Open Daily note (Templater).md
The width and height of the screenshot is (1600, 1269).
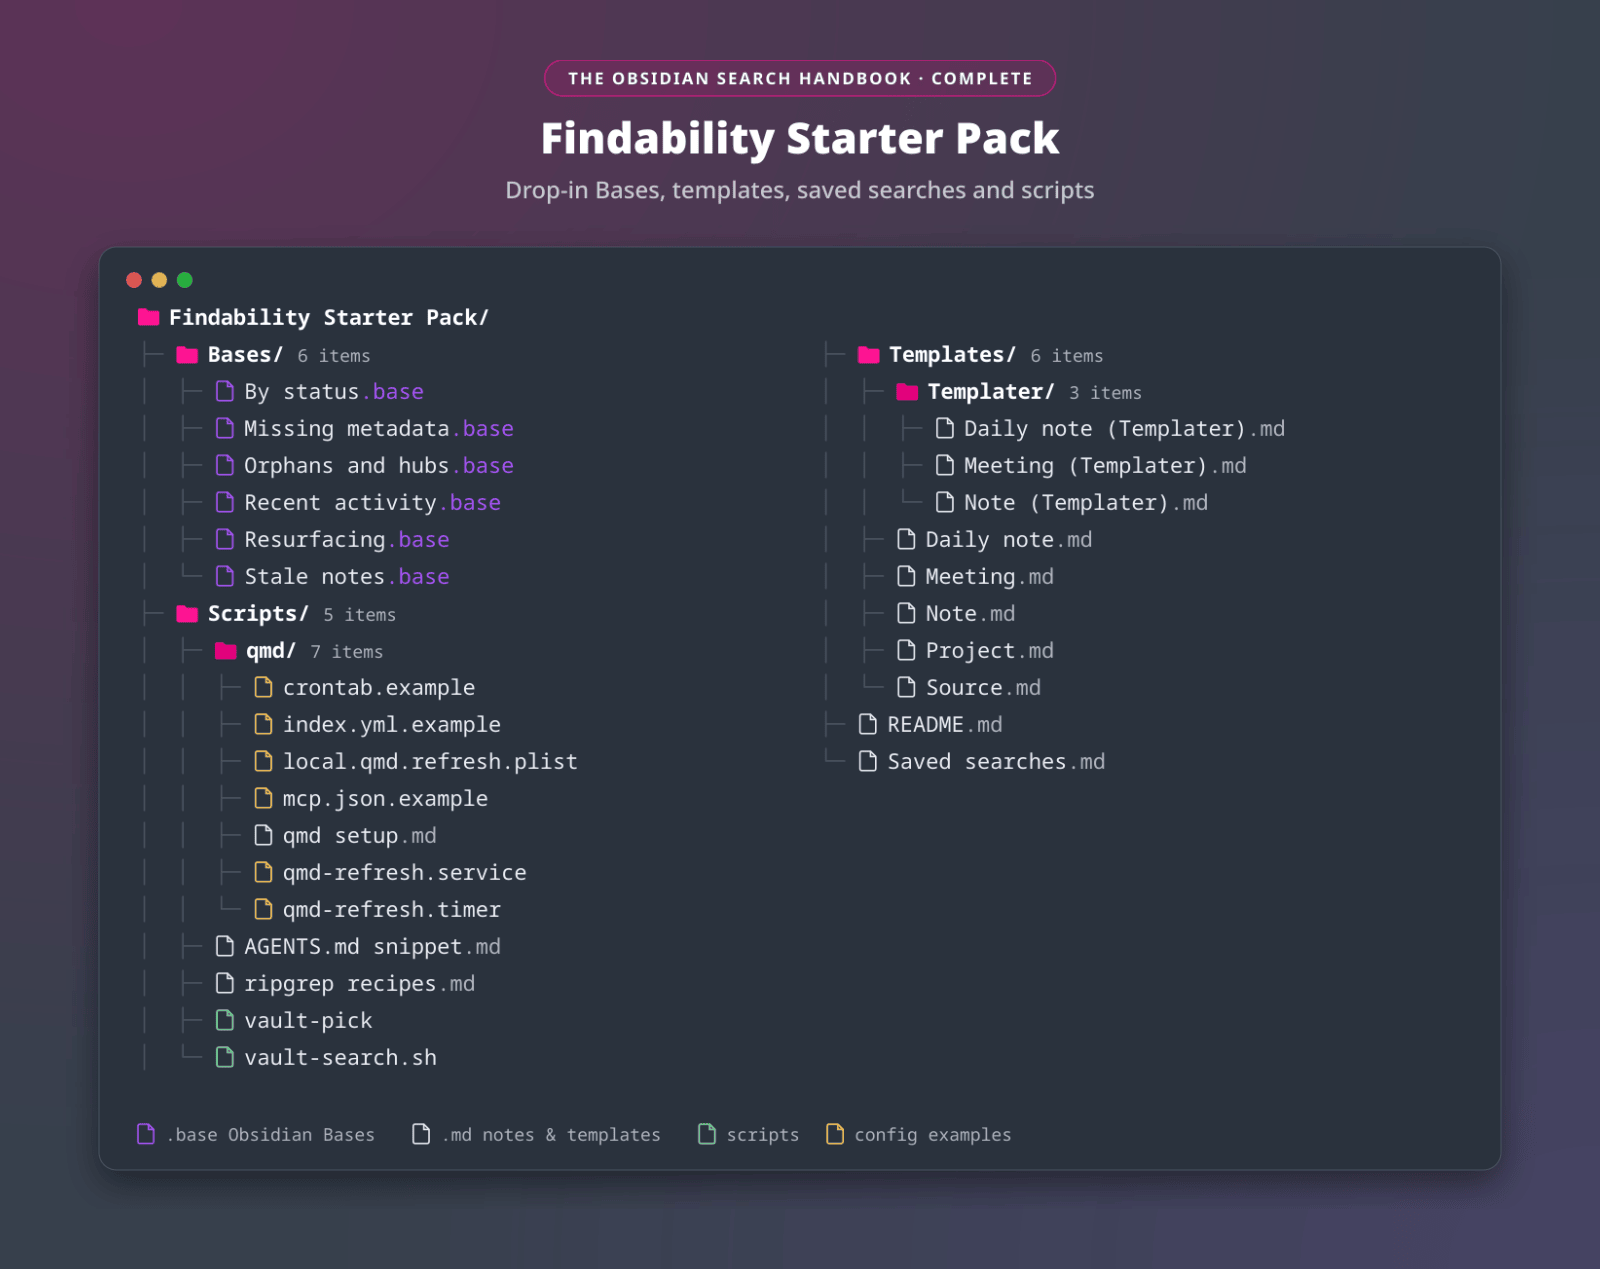pyautogui.click(x=1124, y=429)
